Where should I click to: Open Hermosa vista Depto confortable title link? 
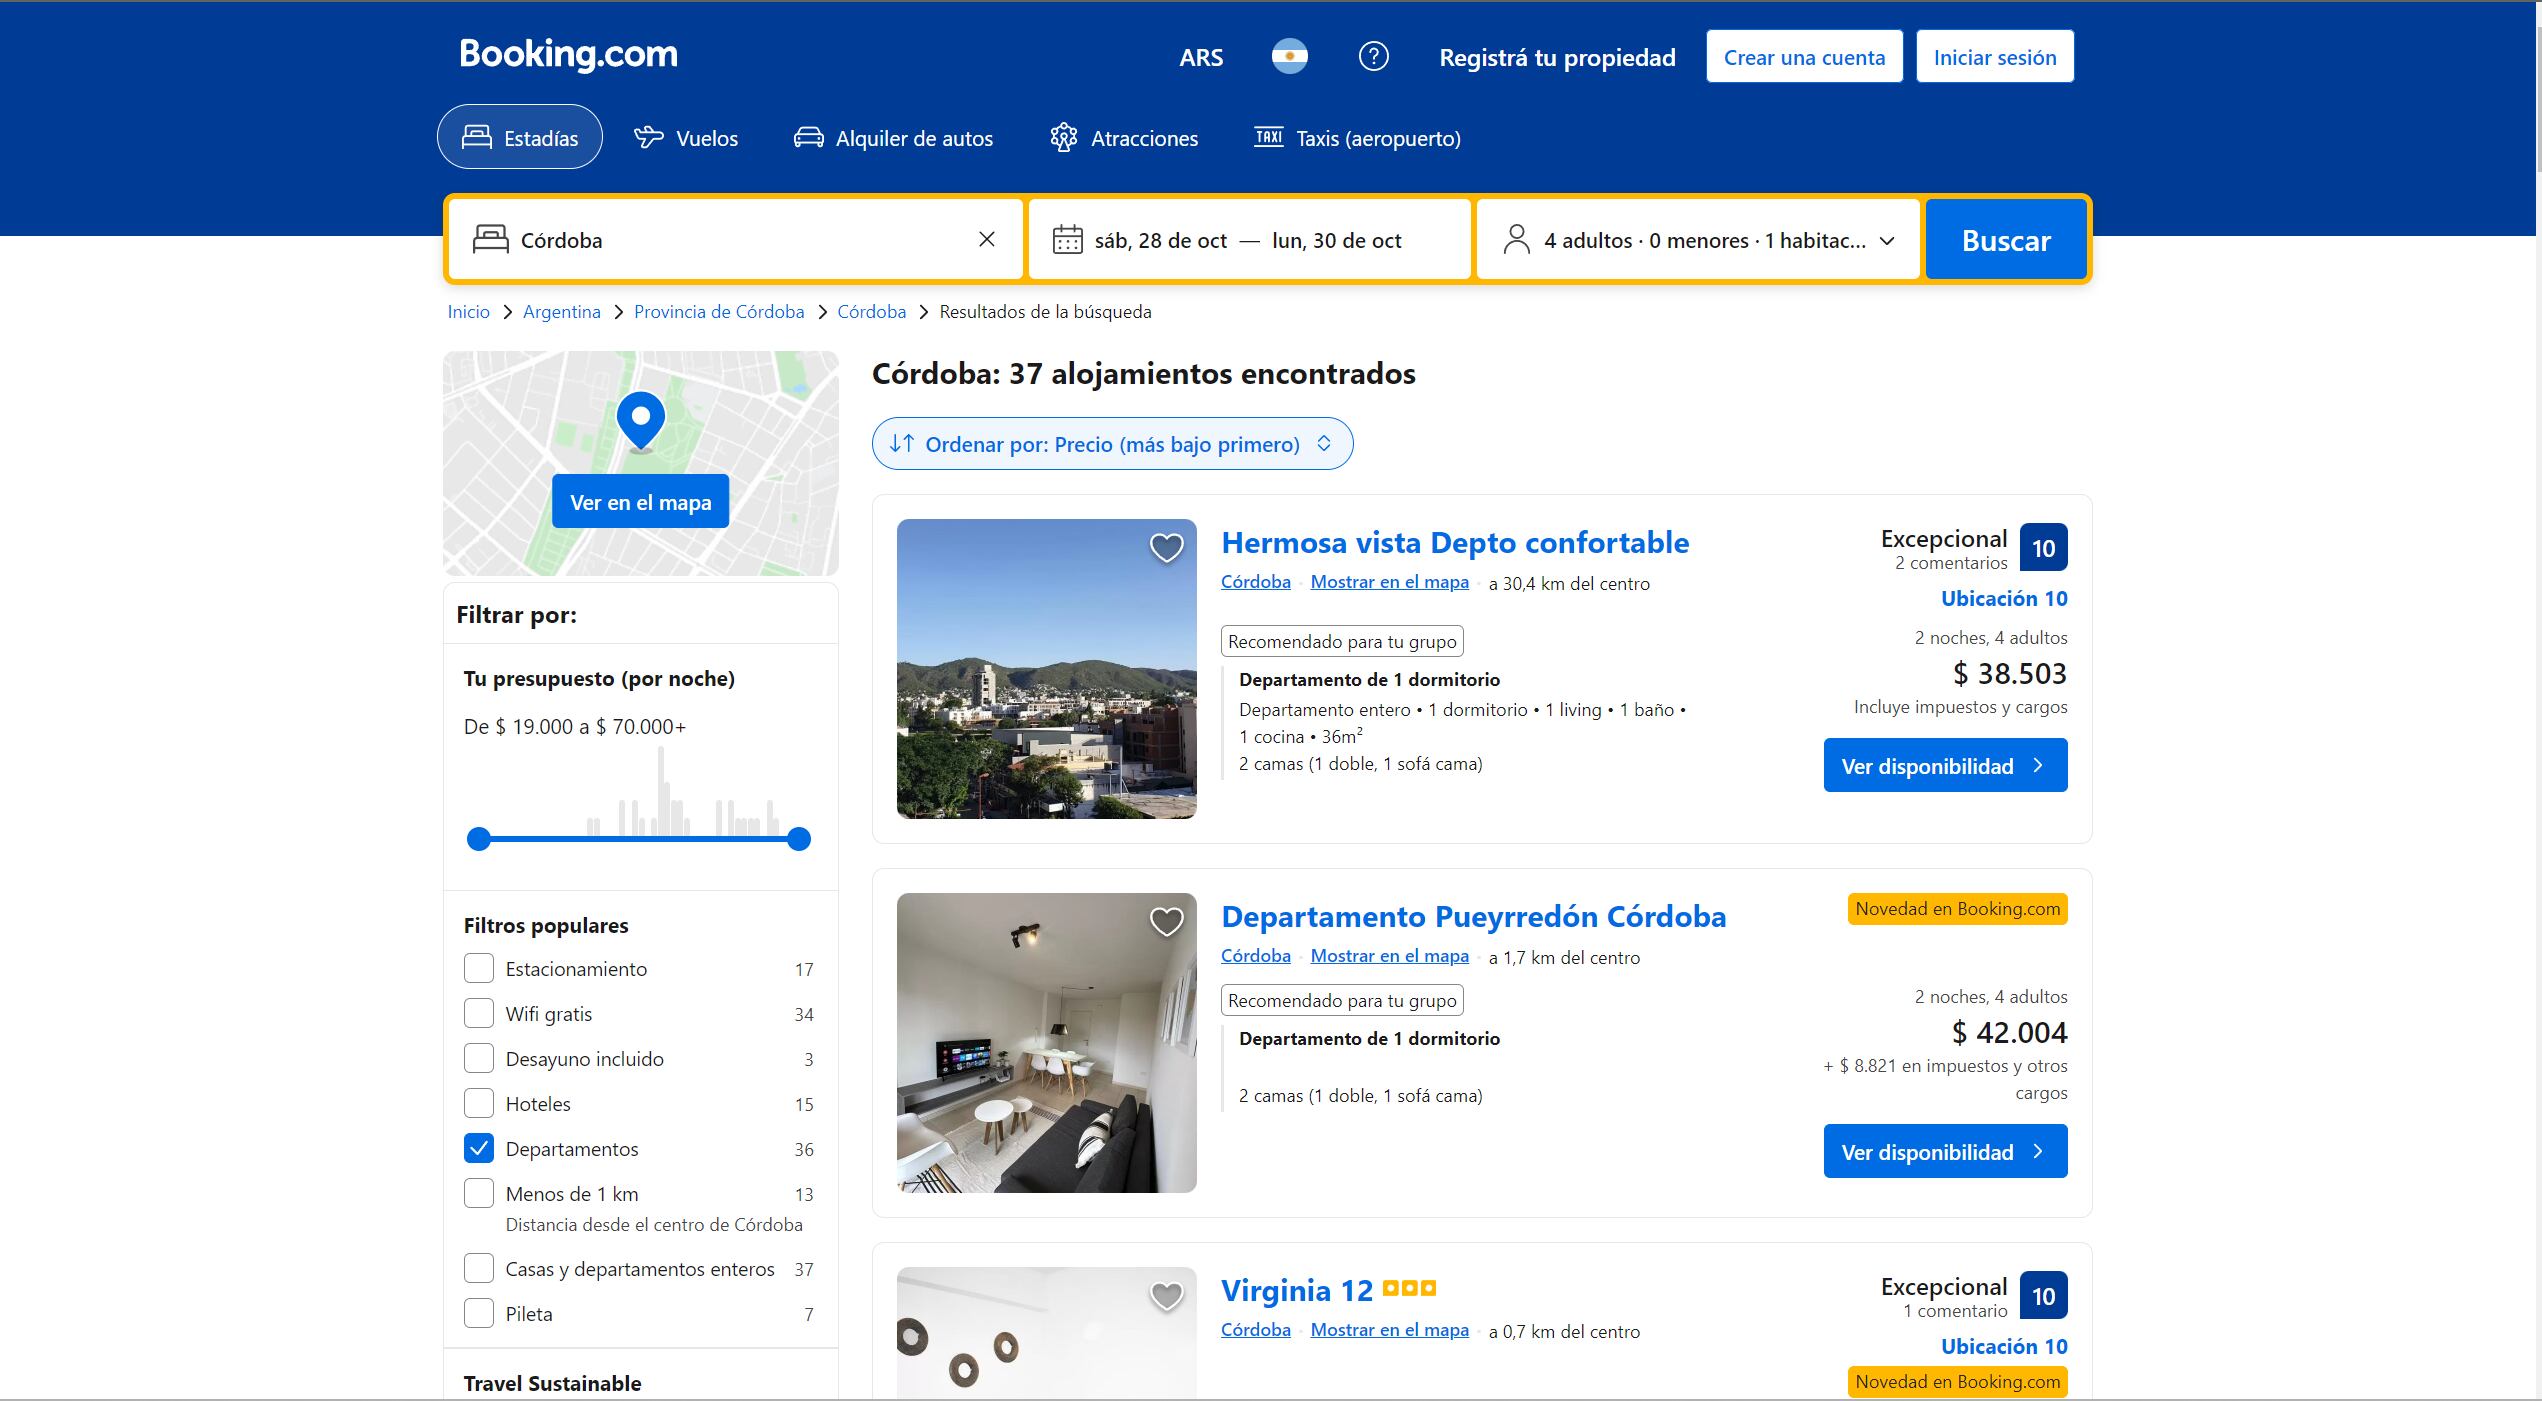(1455, 543)
